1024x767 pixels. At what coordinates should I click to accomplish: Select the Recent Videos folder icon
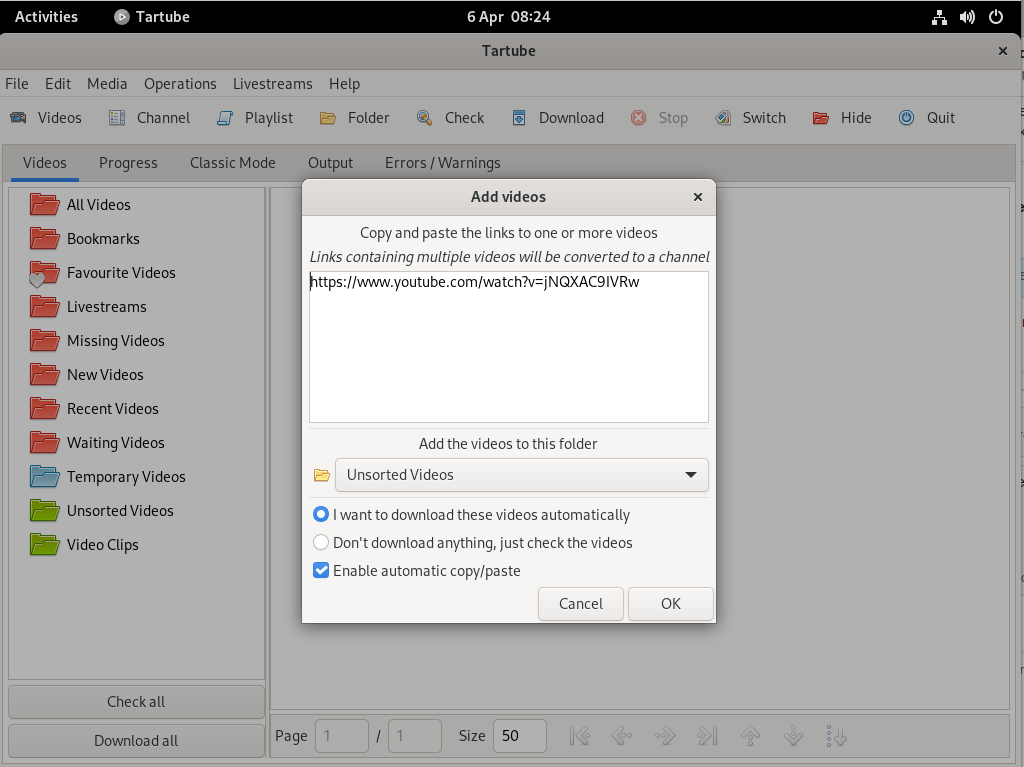pyautogui.click(x=44, y=408)
